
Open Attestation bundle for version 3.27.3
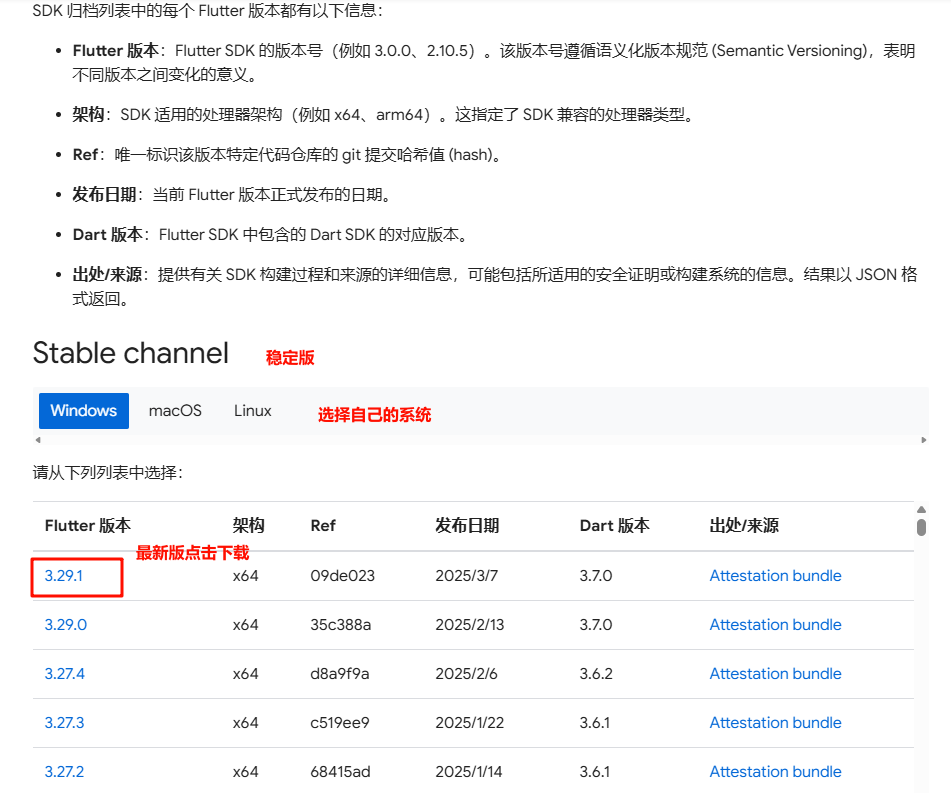point(775,722)
